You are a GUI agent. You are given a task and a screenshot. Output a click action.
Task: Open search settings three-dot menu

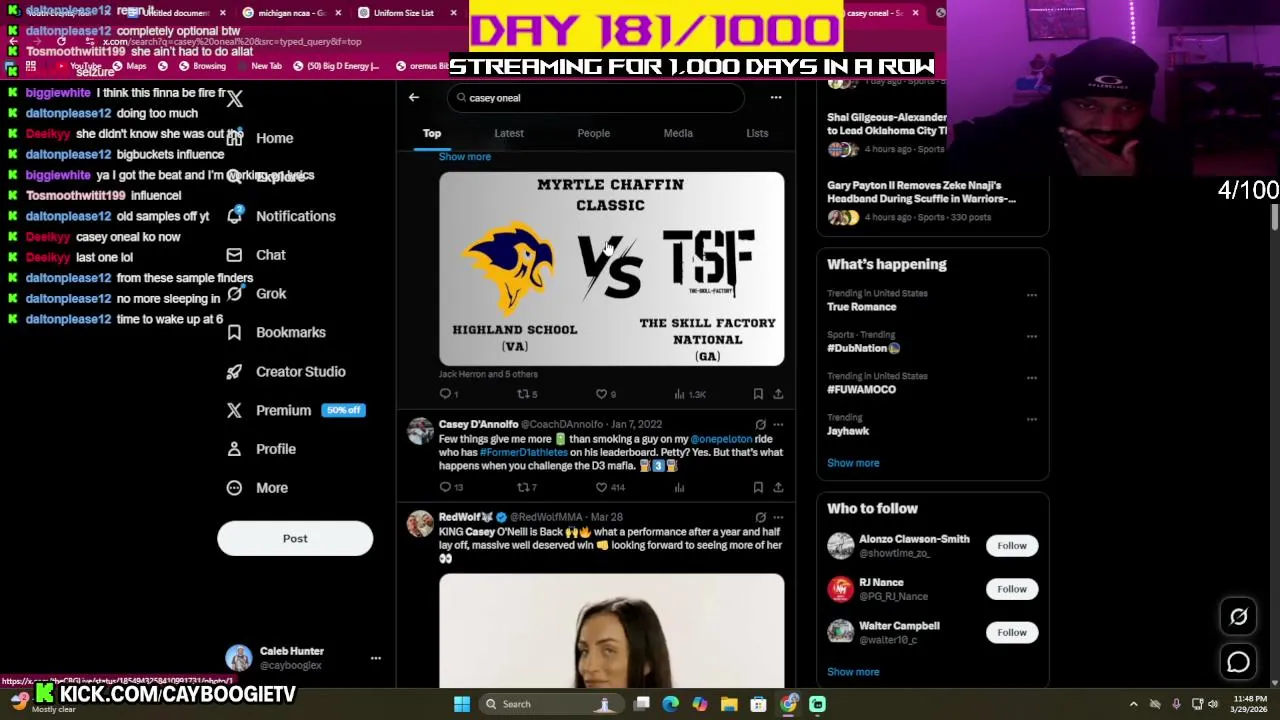point(776,98)
